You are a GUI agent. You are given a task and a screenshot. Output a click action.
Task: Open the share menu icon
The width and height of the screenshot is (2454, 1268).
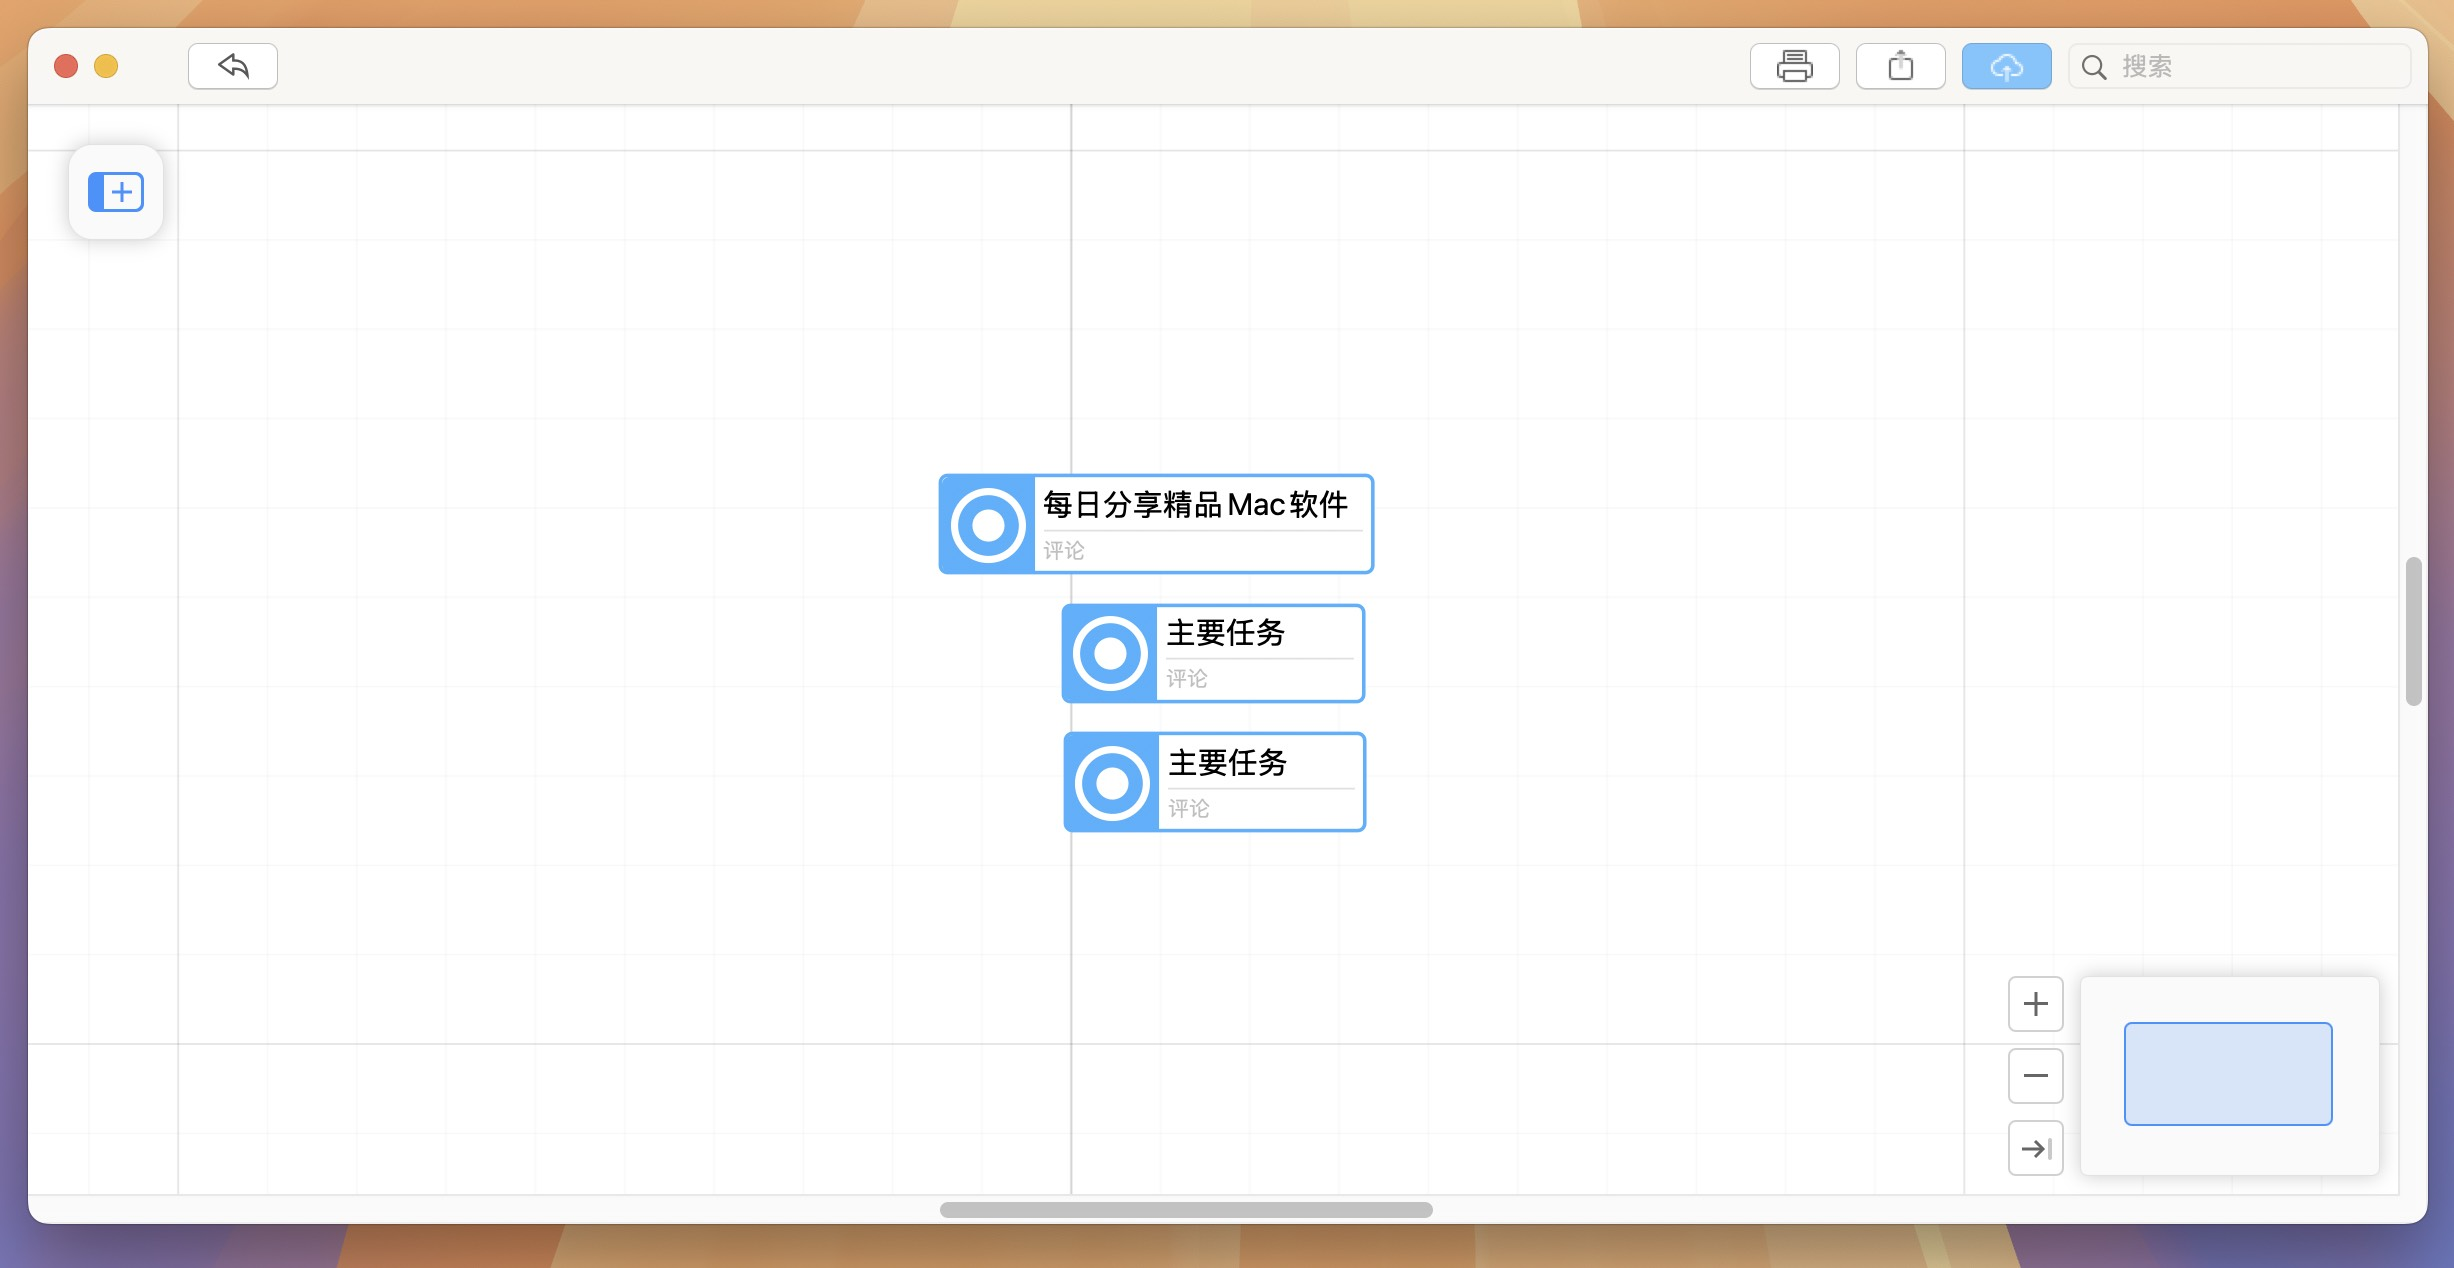click(x=1900, y=66)
